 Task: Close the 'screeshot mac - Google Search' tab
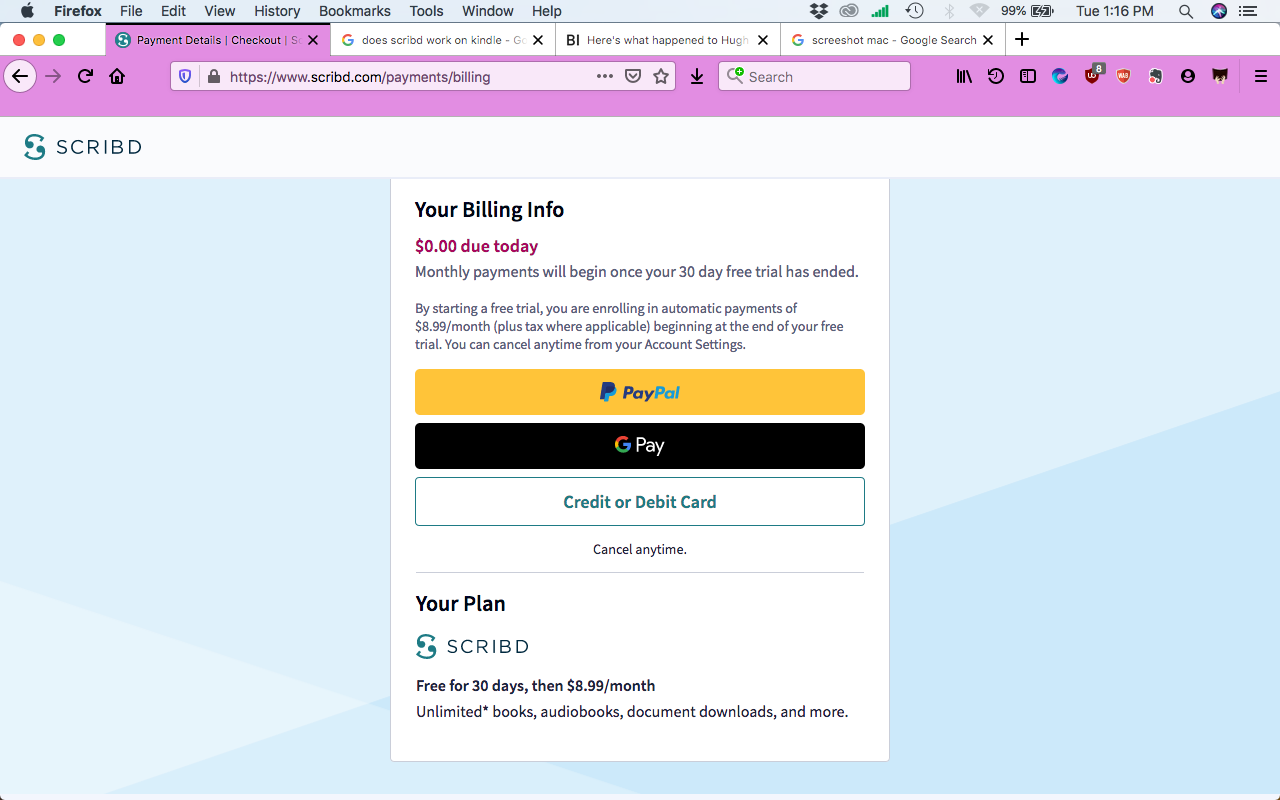(x=988, y=40)
